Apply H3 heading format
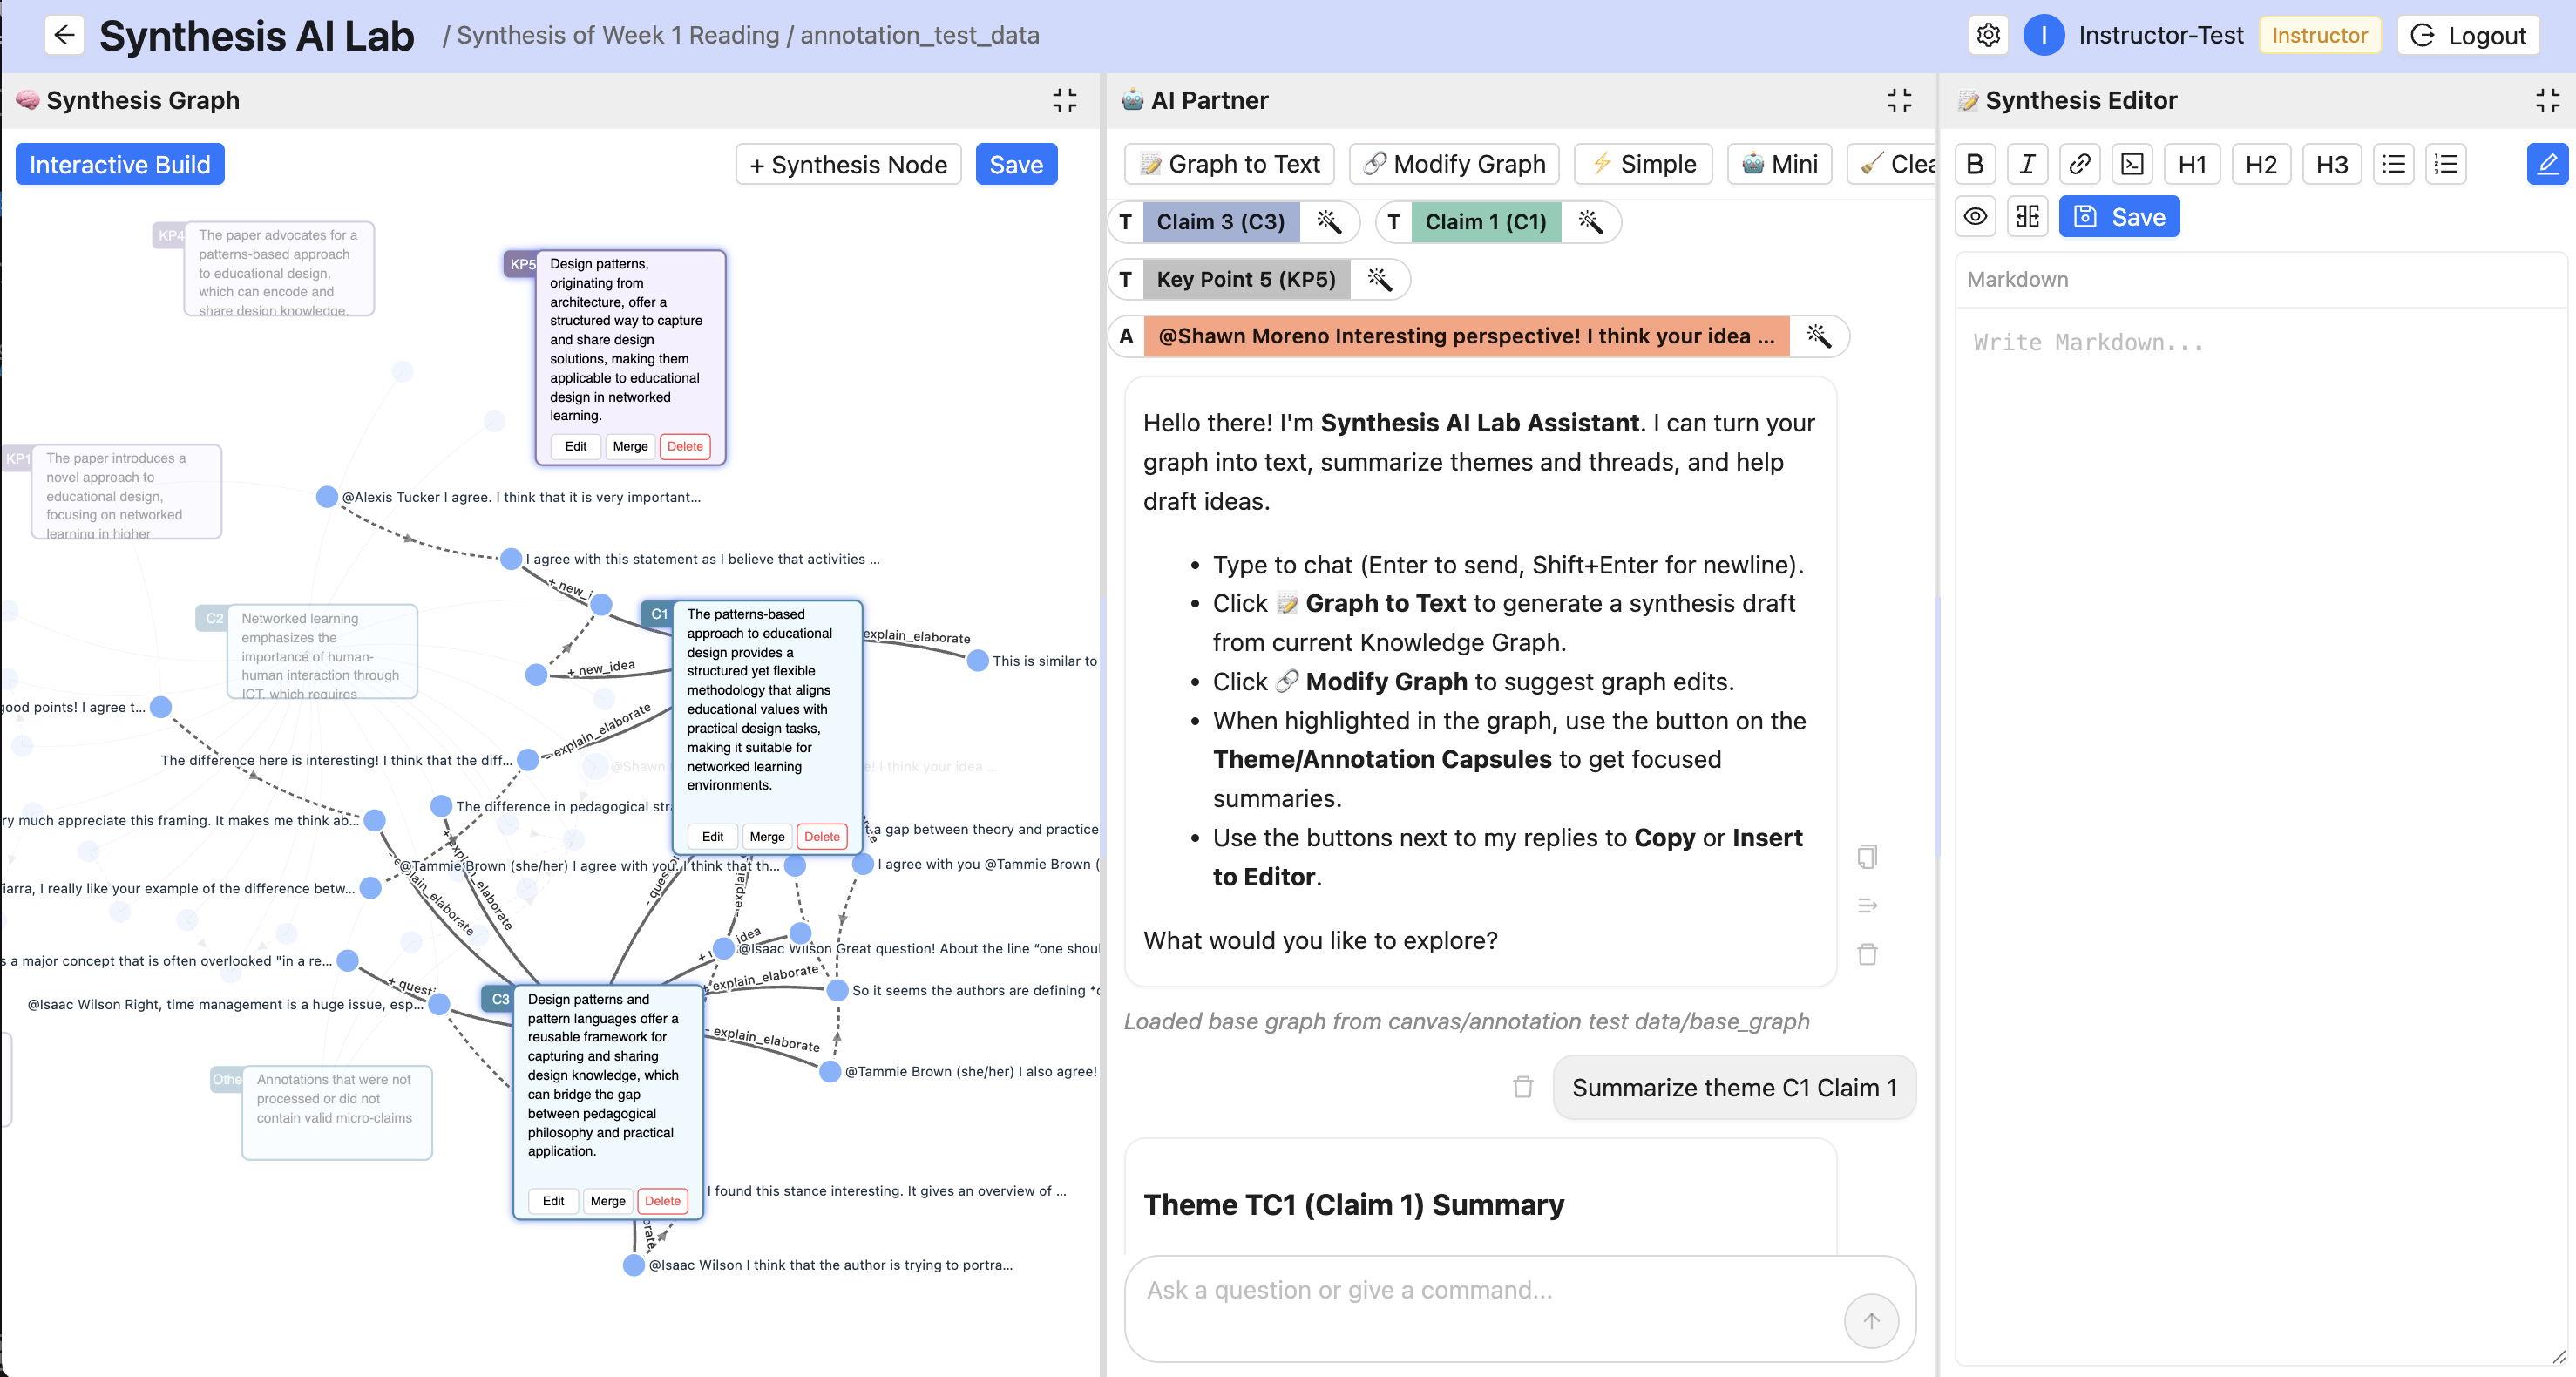 pyautogui.click(x=2332, y=164)
